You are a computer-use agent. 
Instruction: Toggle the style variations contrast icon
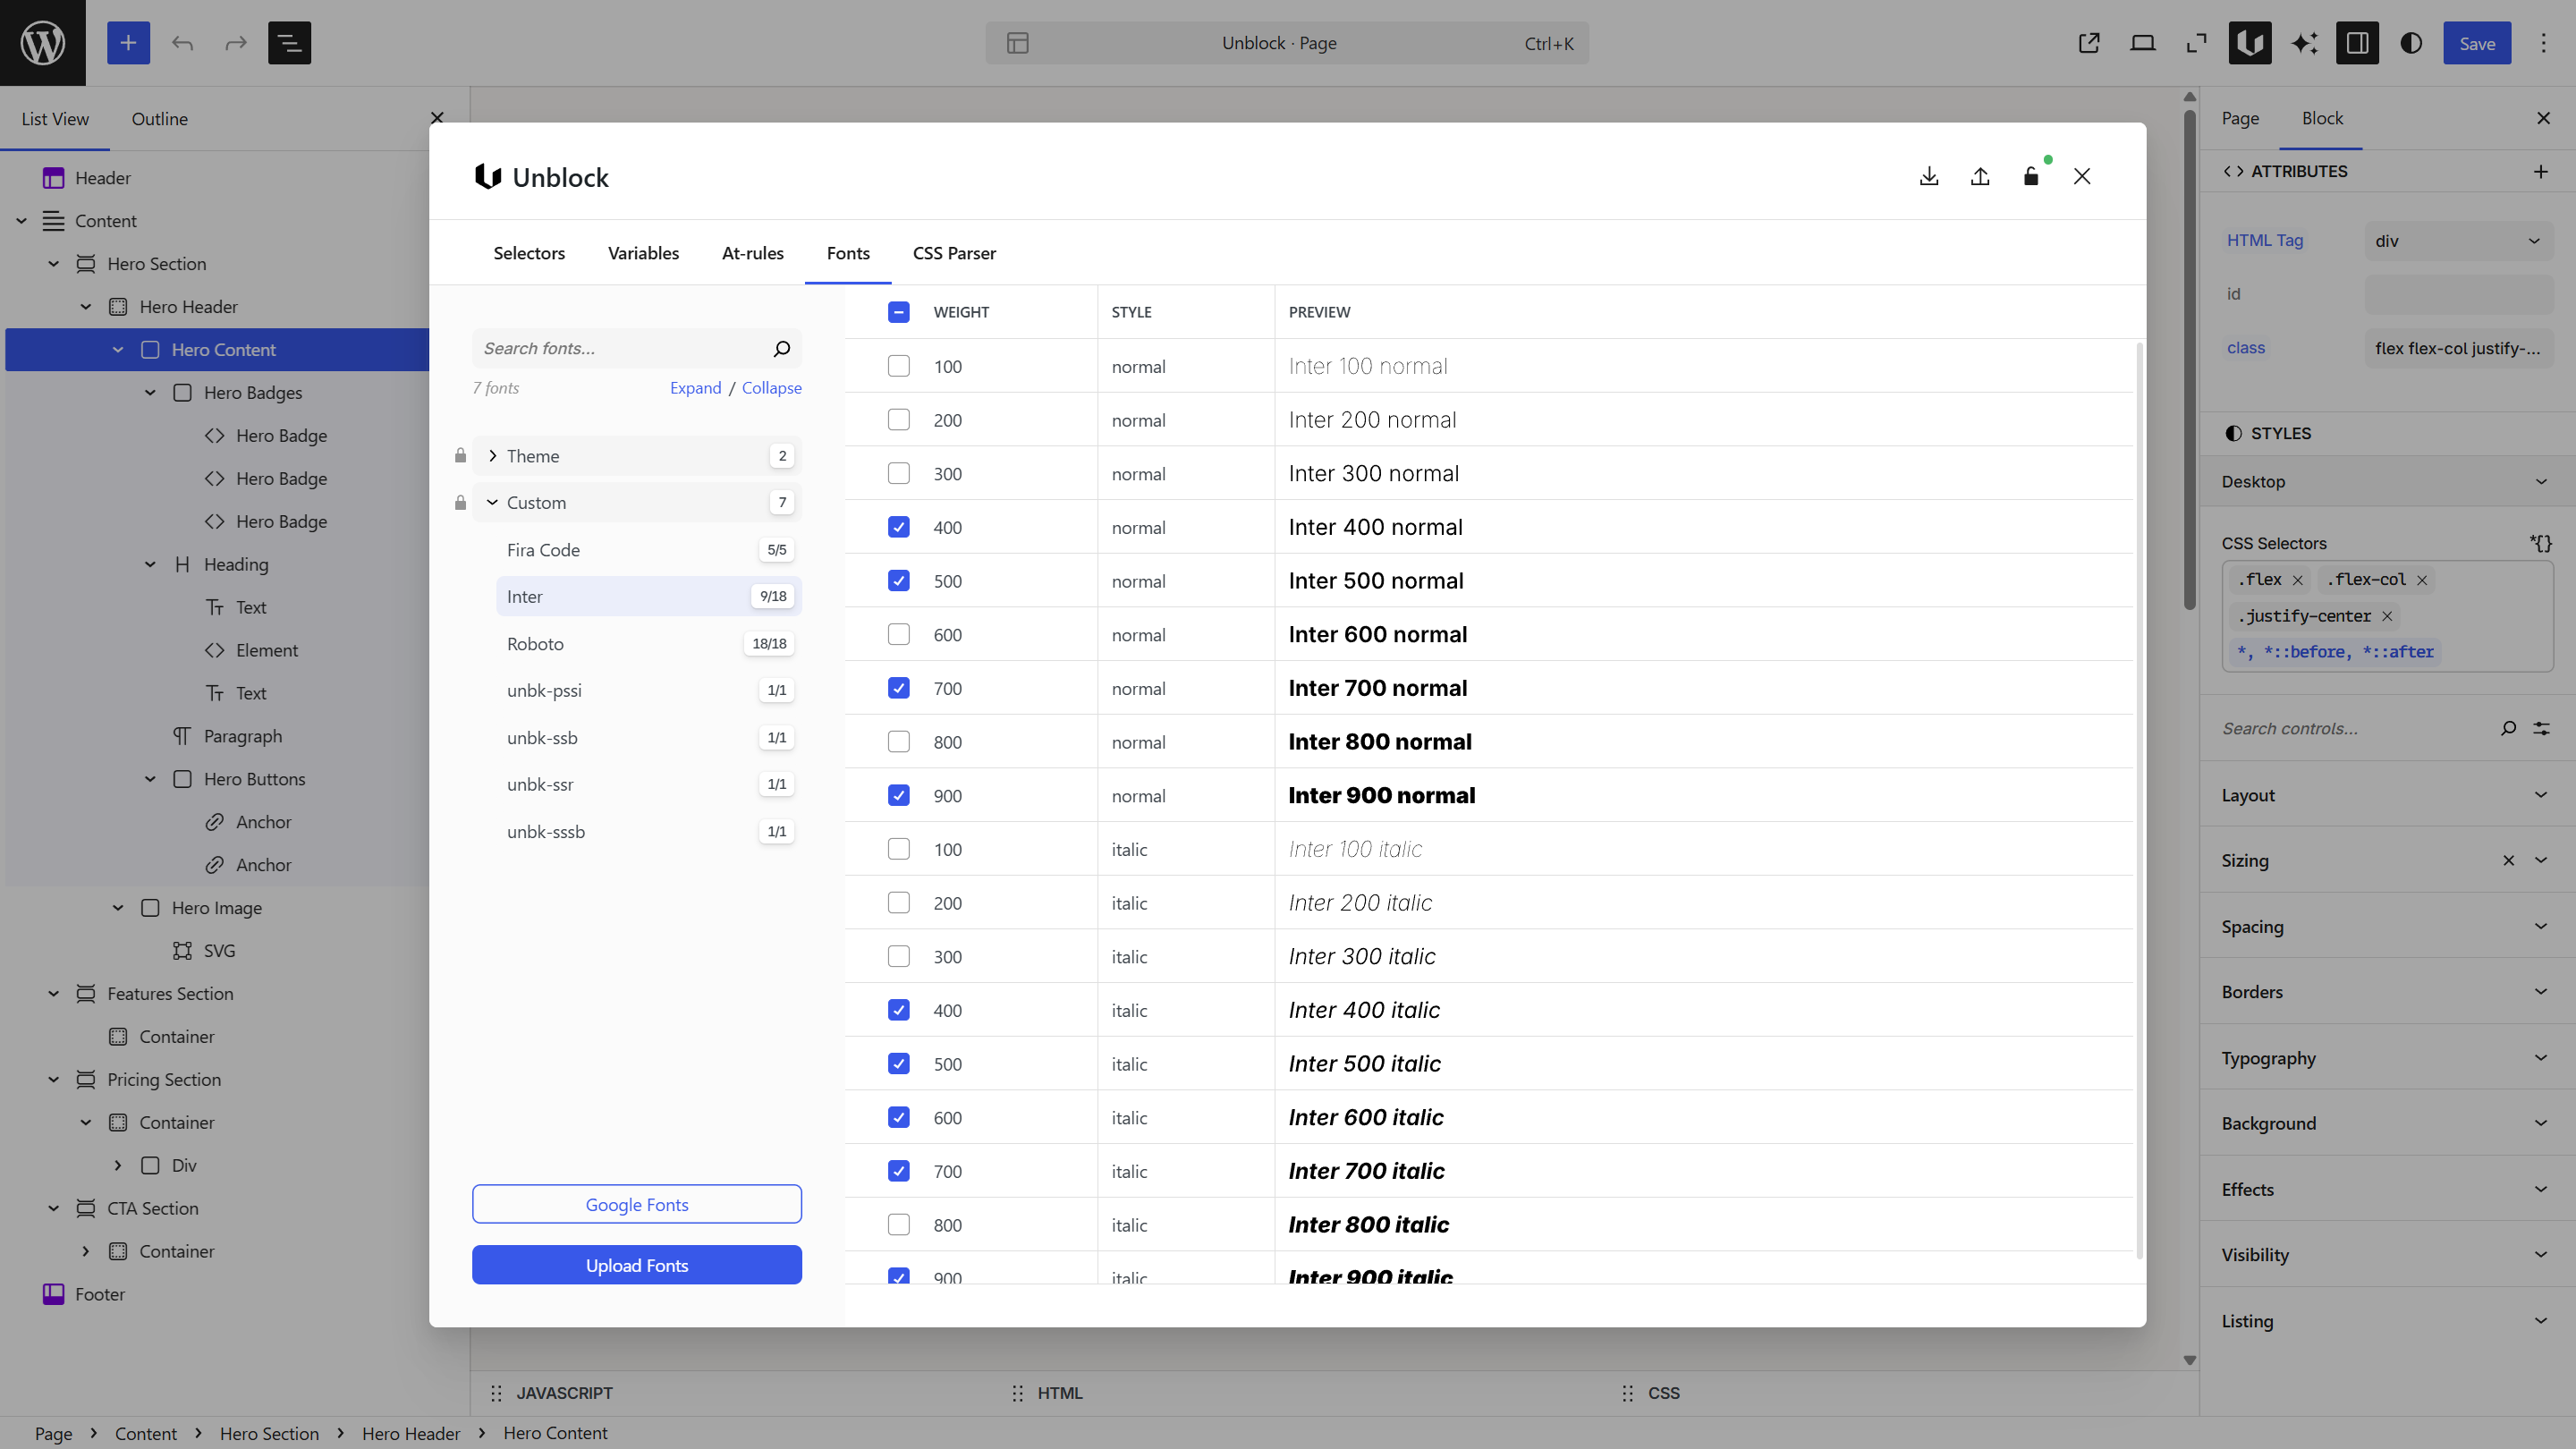[x=2411, y=43]
